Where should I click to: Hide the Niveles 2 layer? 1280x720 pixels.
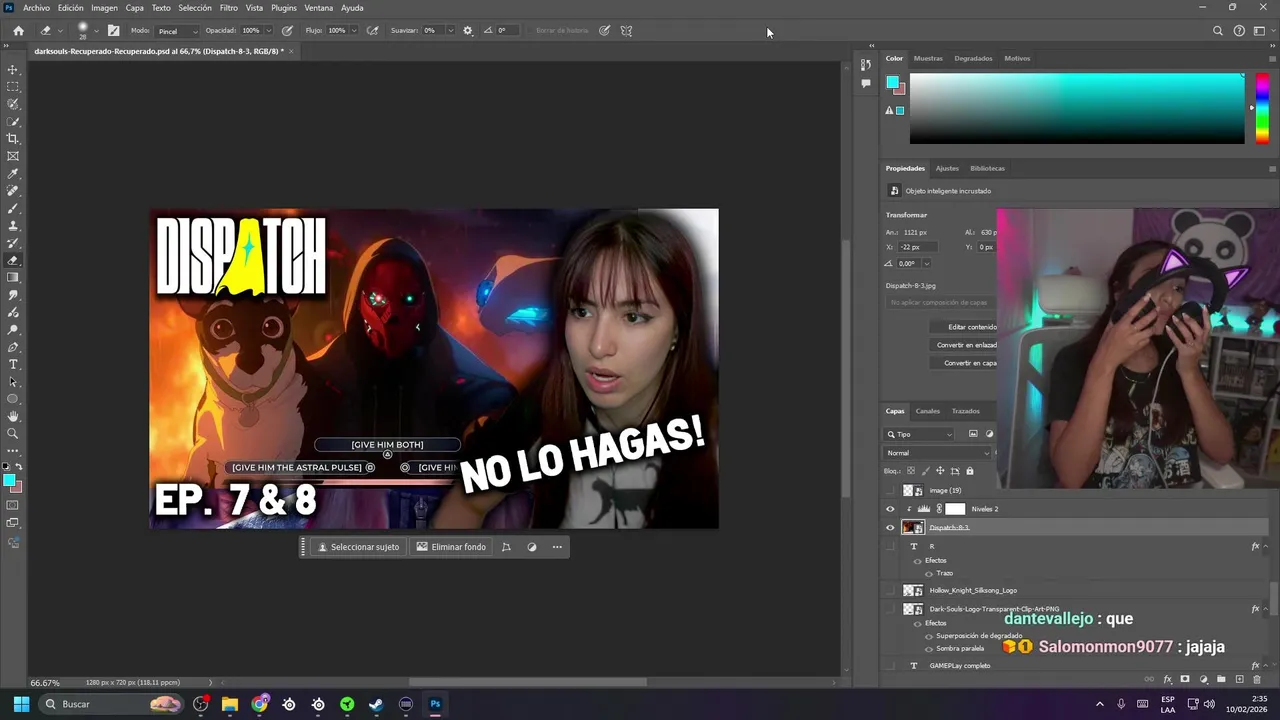[x=890, y=509]
